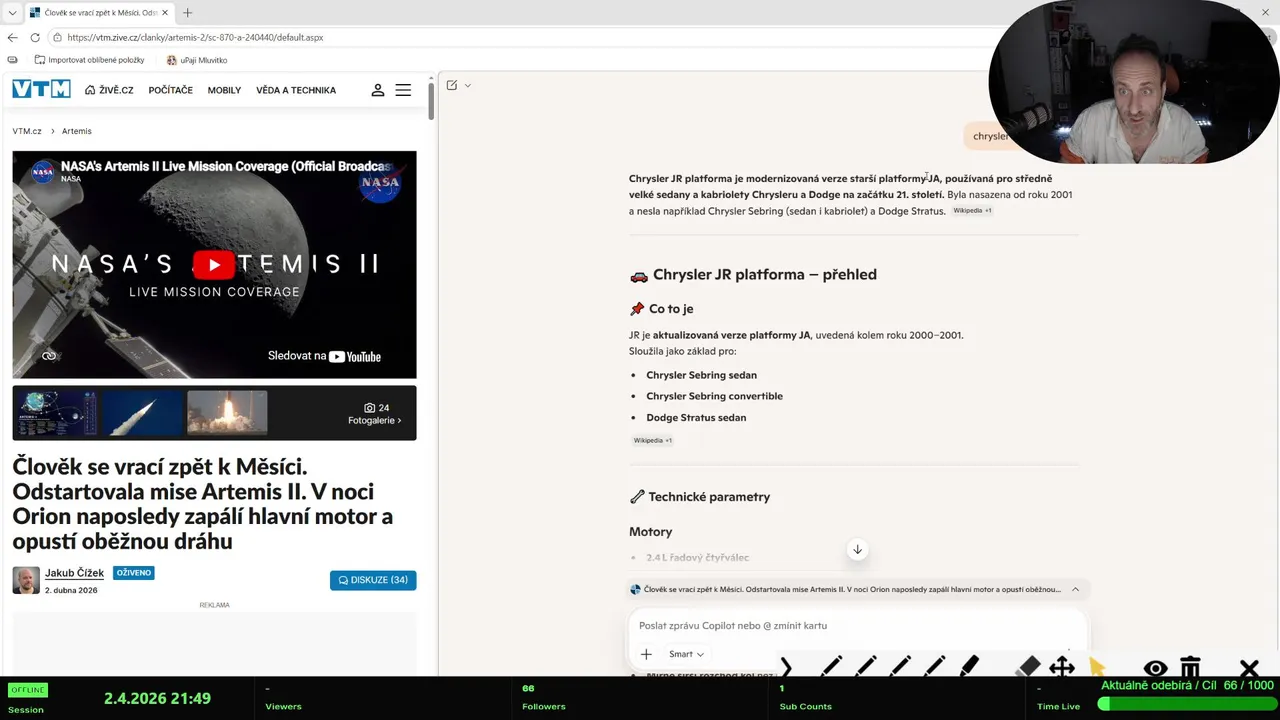Click 'Chrysler Sebring convertible' list item
This screenshot has height=720, width=1280.
click(x=714, y=396)
